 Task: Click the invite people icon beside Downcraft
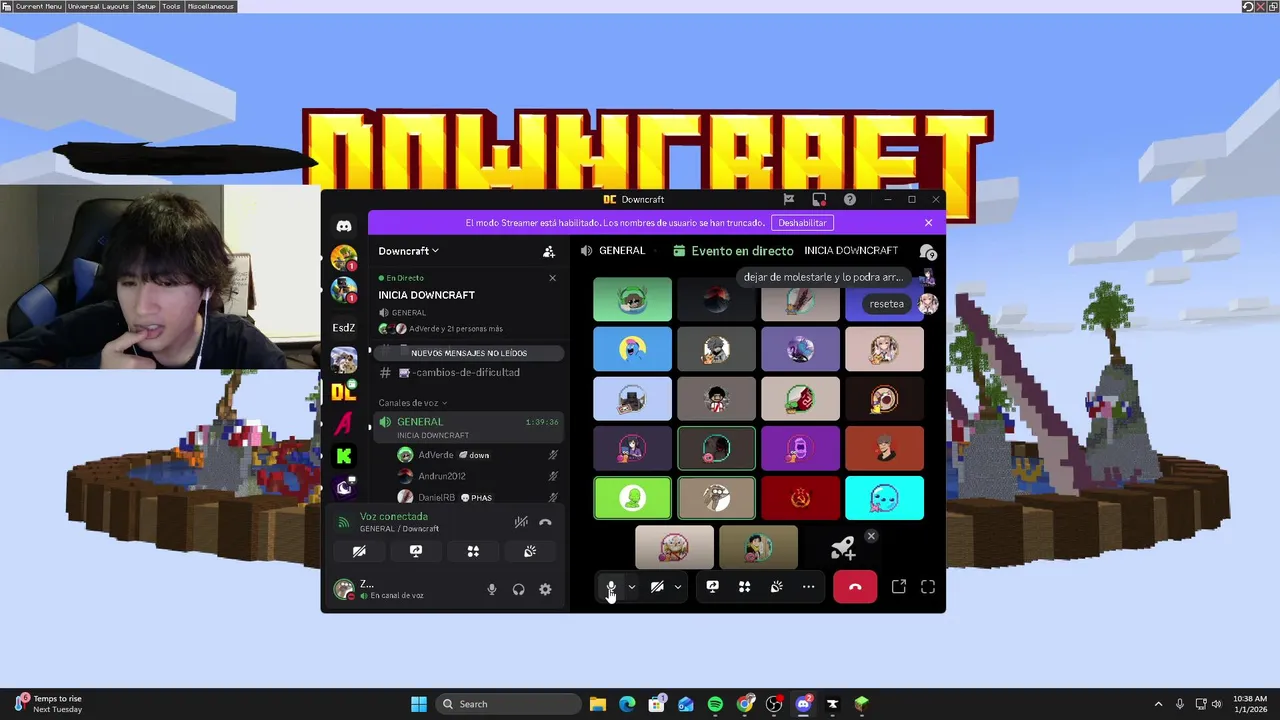click(548, 252)
